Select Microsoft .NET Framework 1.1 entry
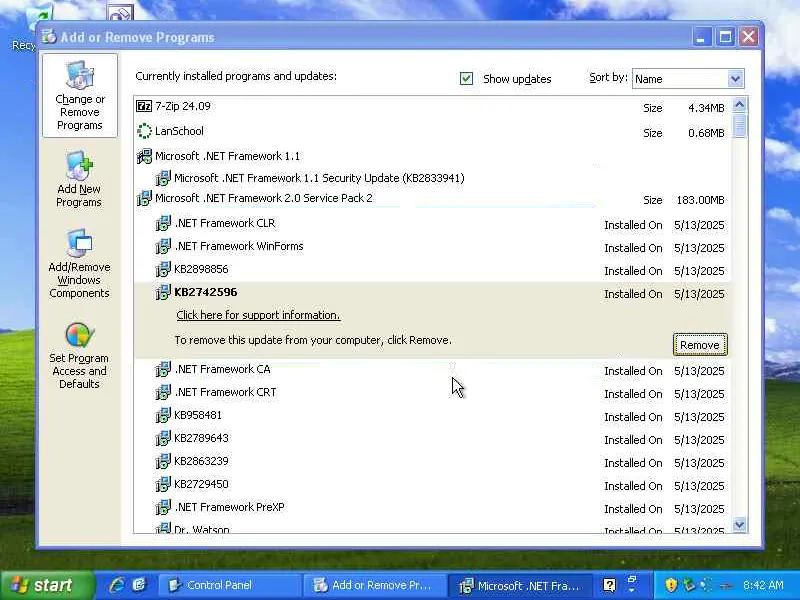The width and height of the screenshot is (800, 600). pyautogui.click(x=432, y=156)
